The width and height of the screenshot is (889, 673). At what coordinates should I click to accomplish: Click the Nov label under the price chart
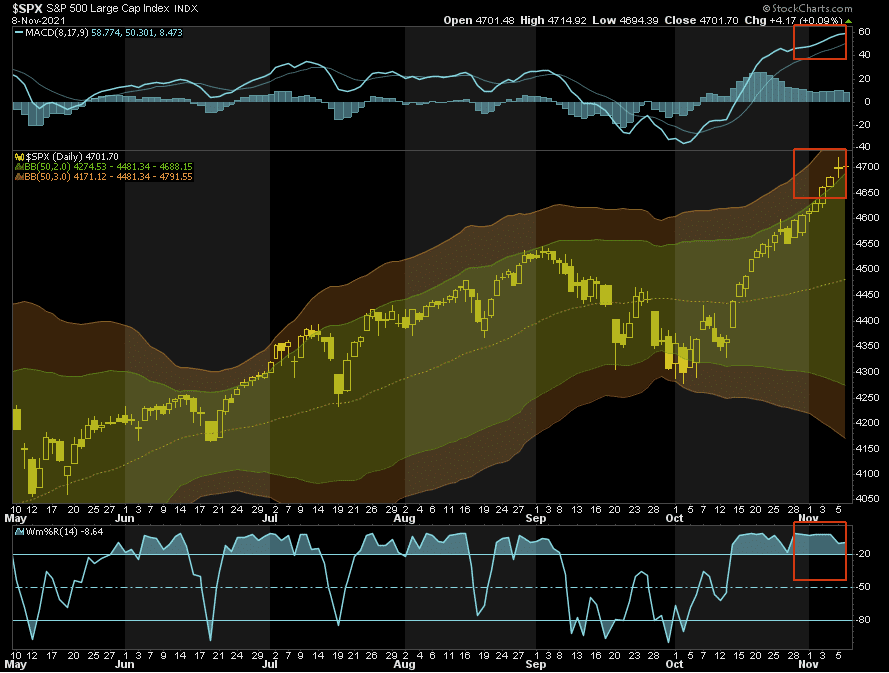tap(808, 518)
